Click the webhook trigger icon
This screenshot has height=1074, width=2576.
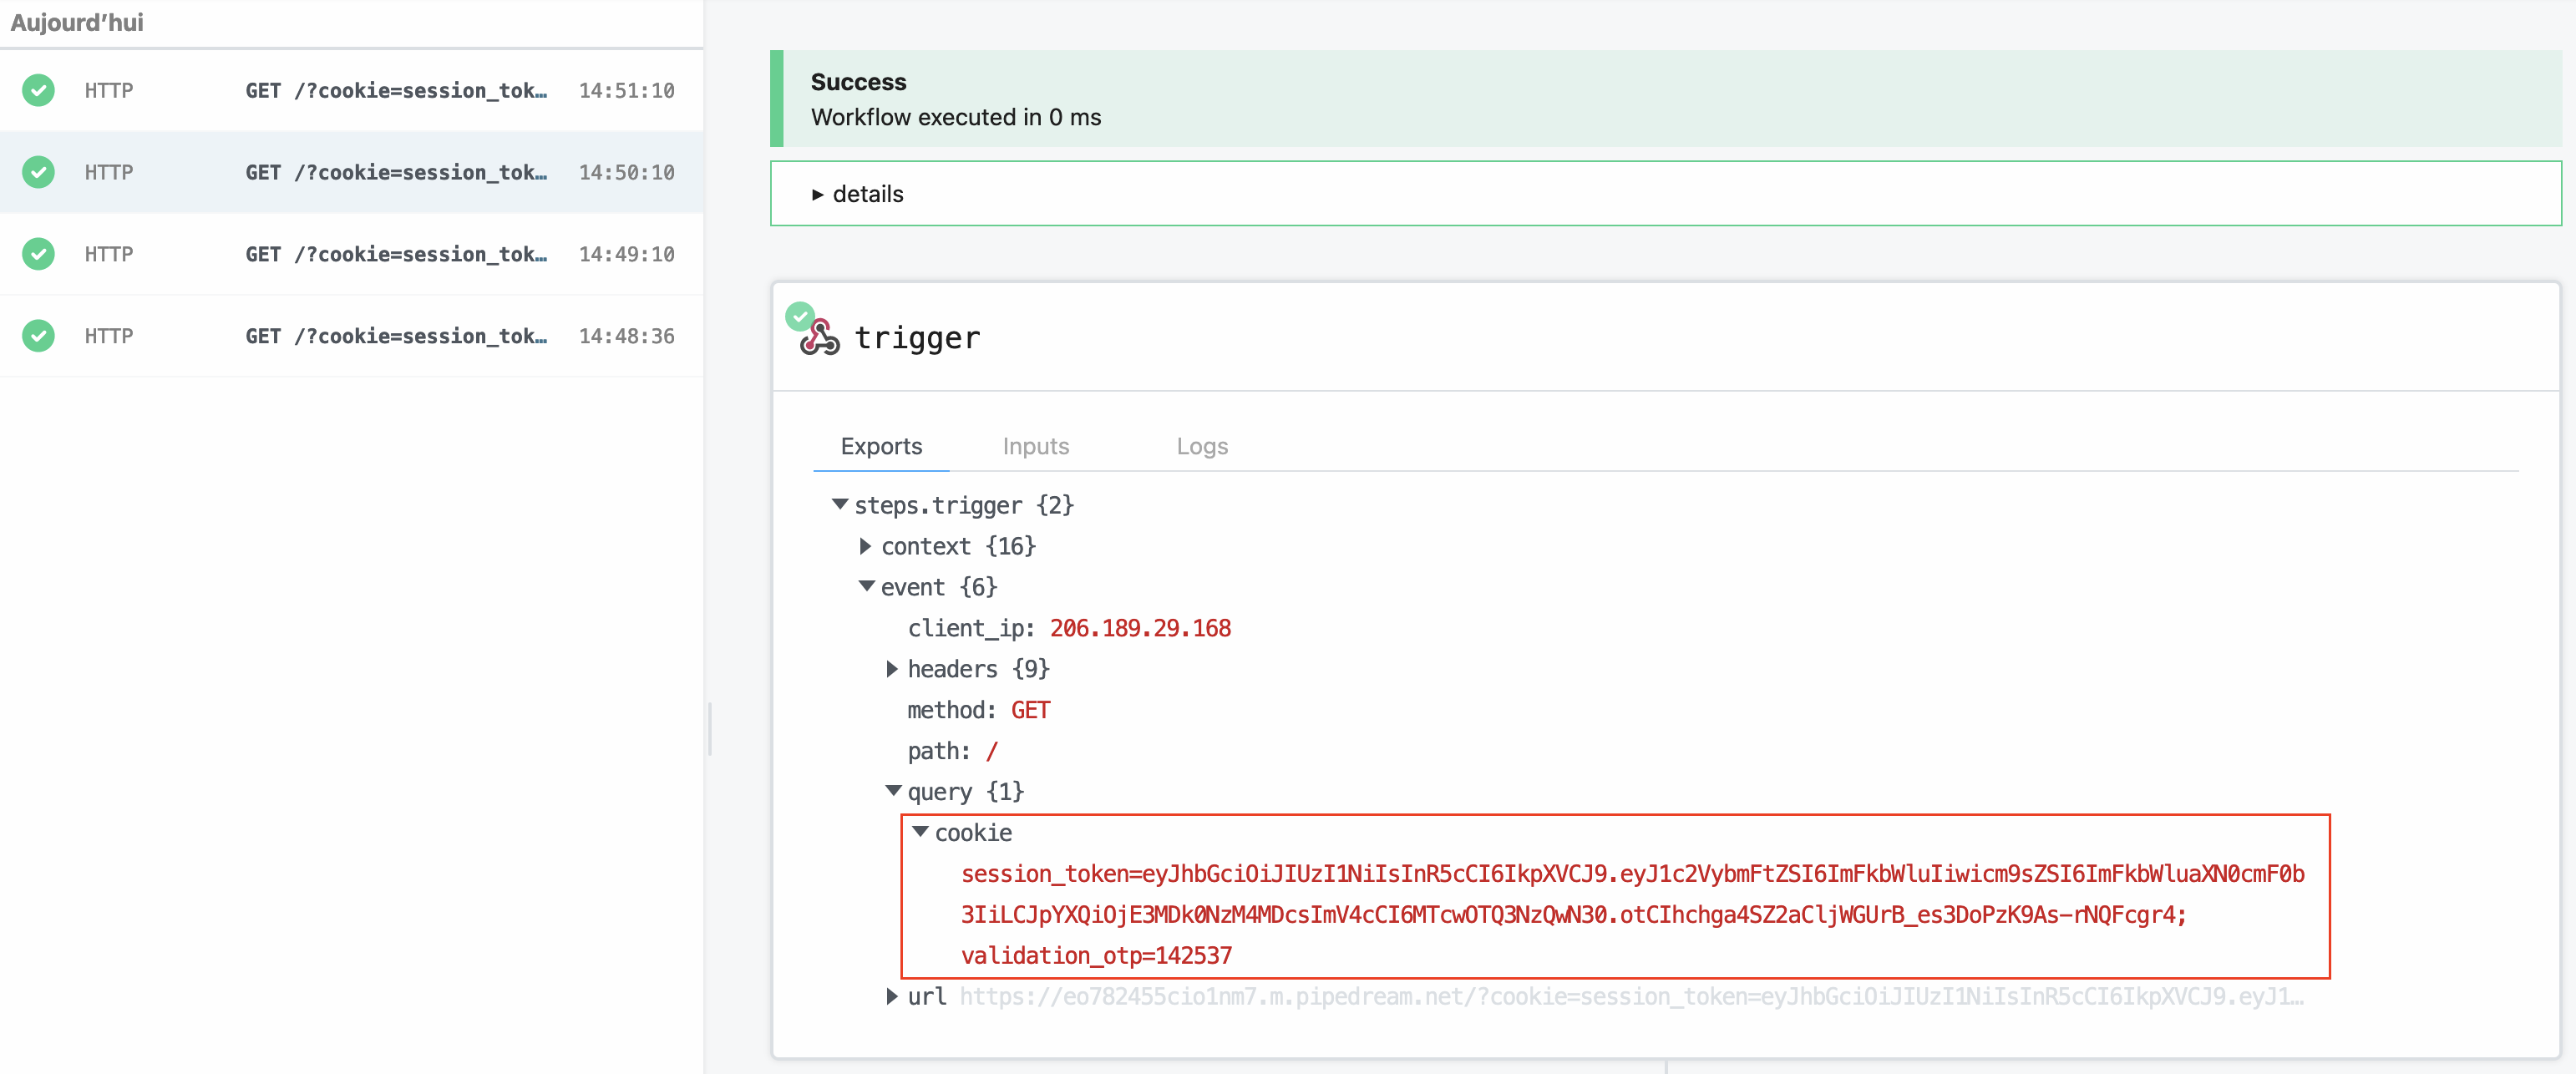(x=822, y=340)
